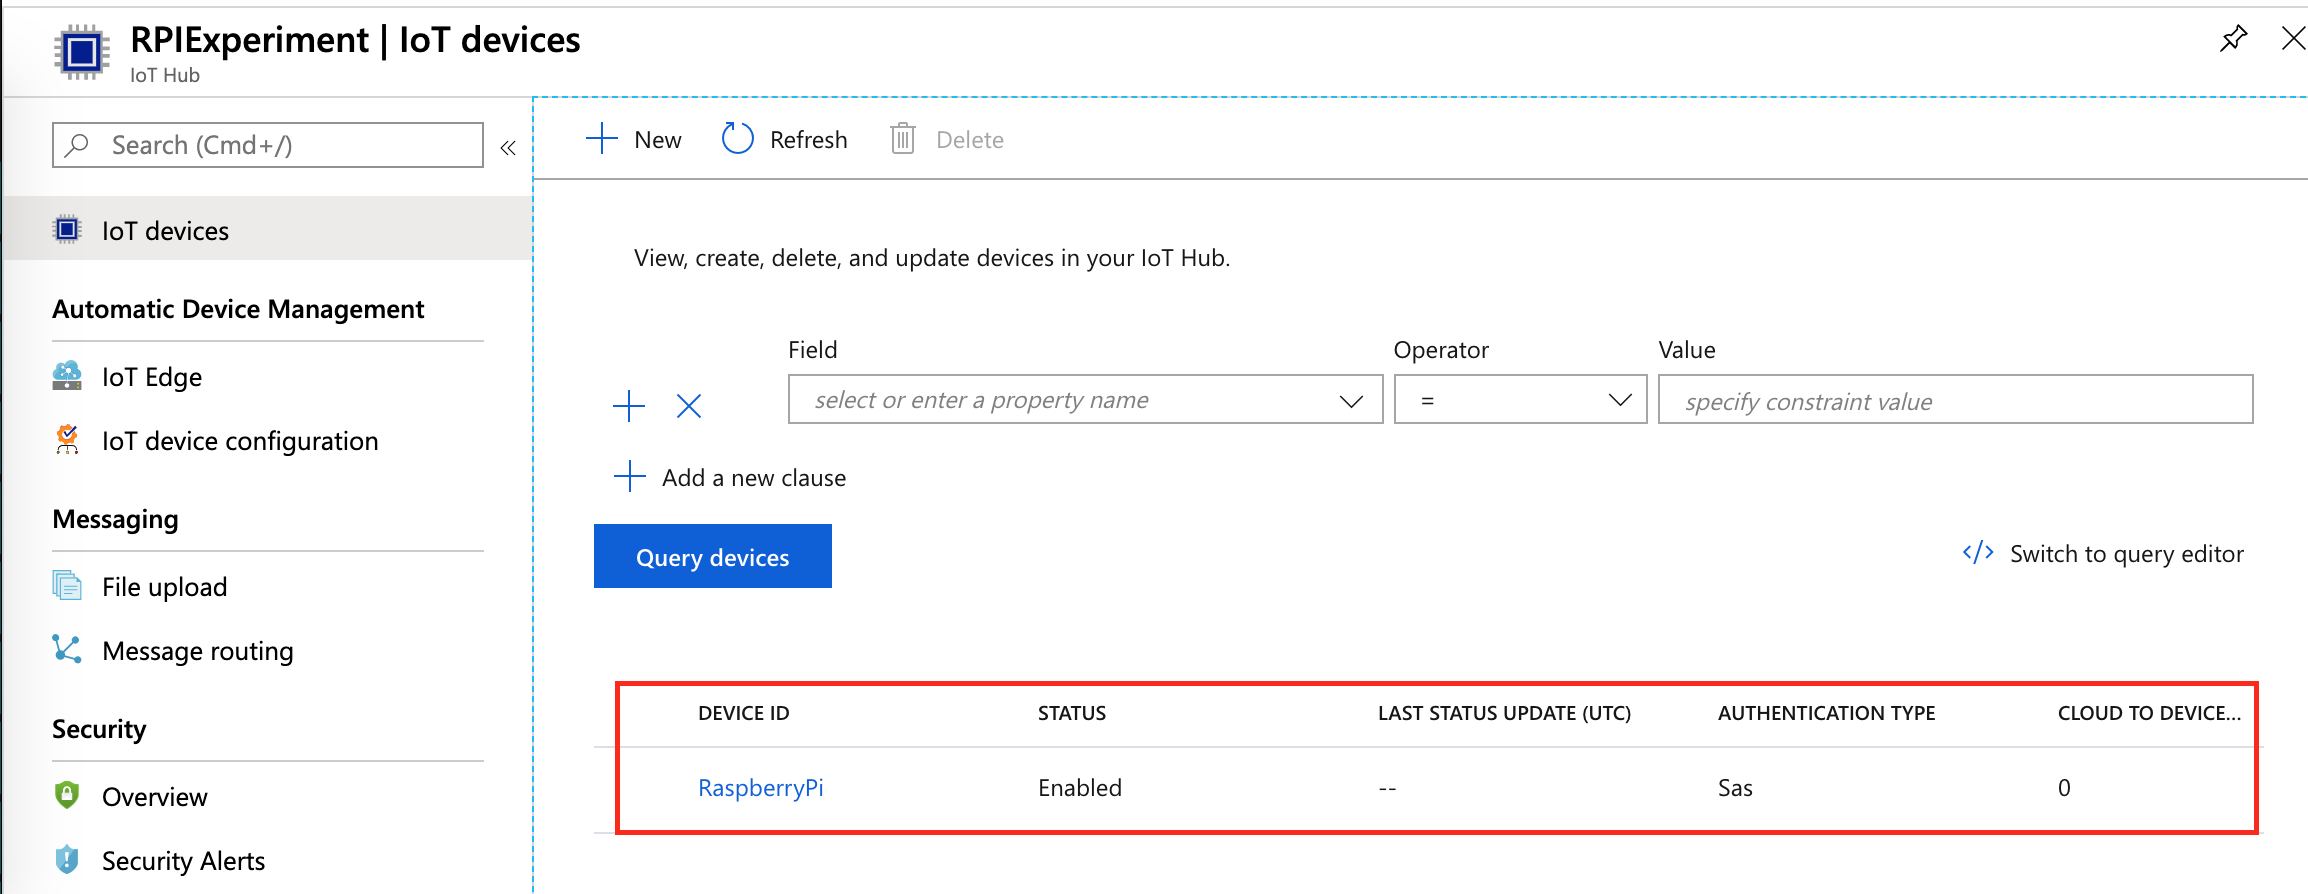Refresh the device list
The width and height of the screenshot is (2308, 894).
coord(785,139)
